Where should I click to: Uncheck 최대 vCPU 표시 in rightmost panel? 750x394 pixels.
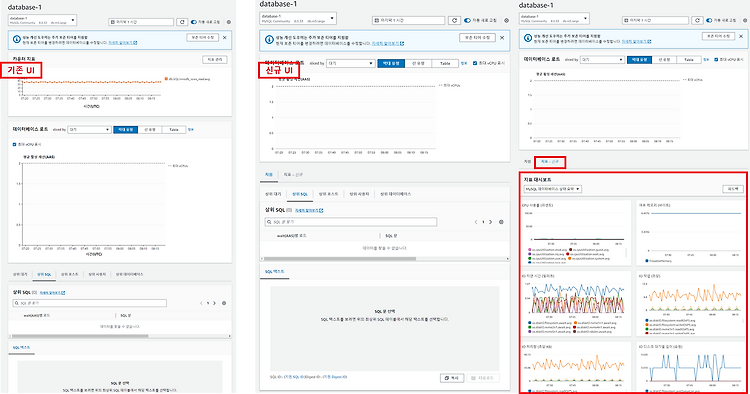[716, 60]
